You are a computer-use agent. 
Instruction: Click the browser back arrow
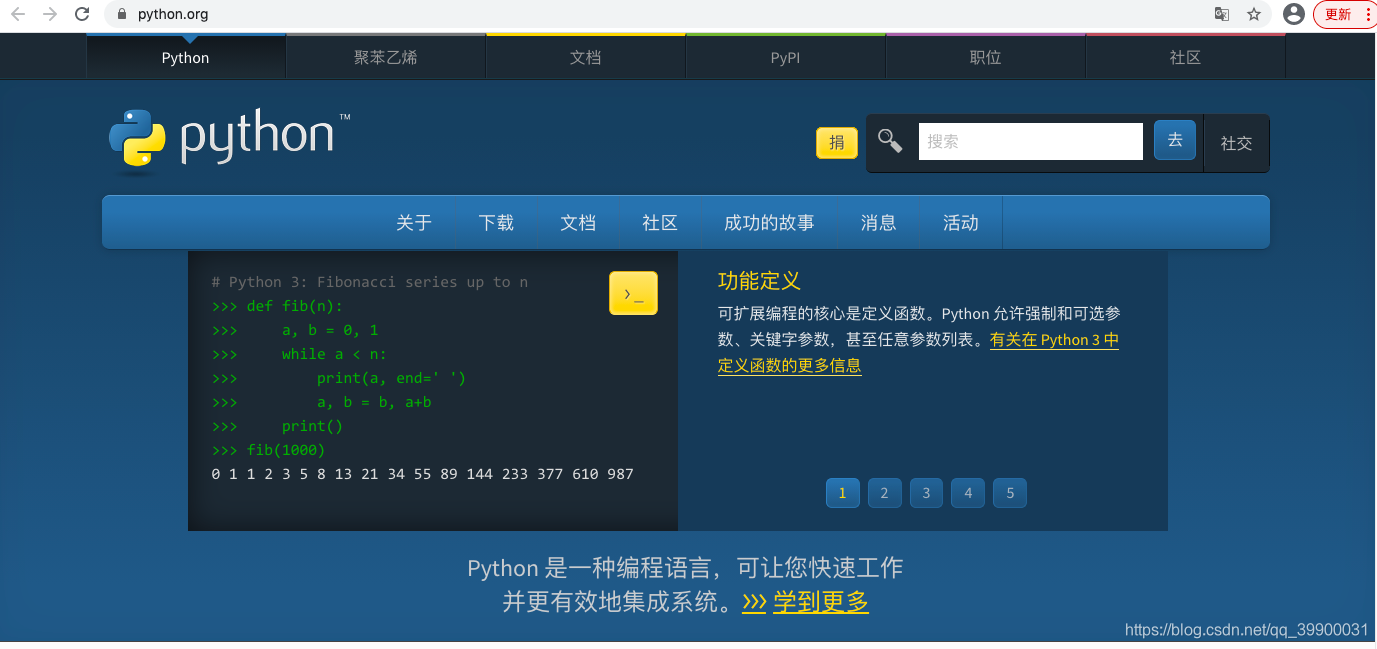tap(18, 14)
